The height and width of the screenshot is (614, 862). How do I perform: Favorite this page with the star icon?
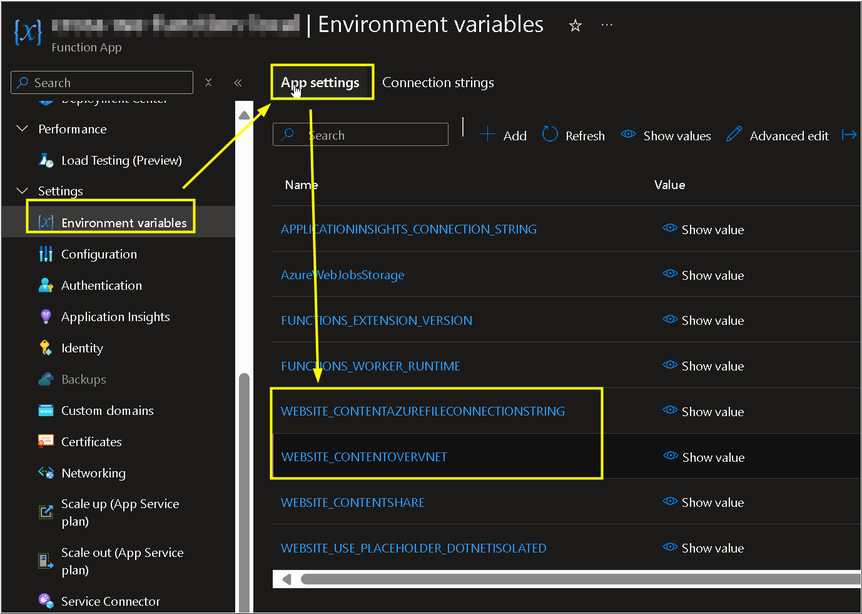[575, 26]
